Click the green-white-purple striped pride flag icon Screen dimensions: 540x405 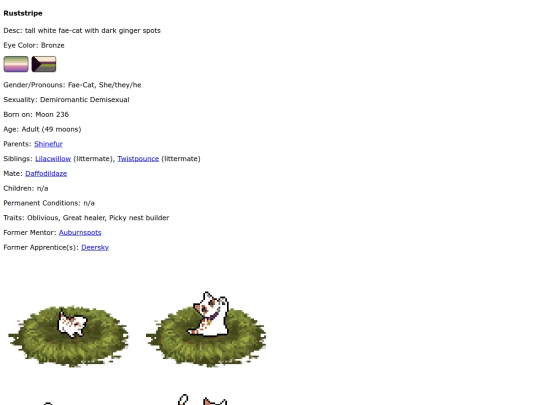(16, 64)
